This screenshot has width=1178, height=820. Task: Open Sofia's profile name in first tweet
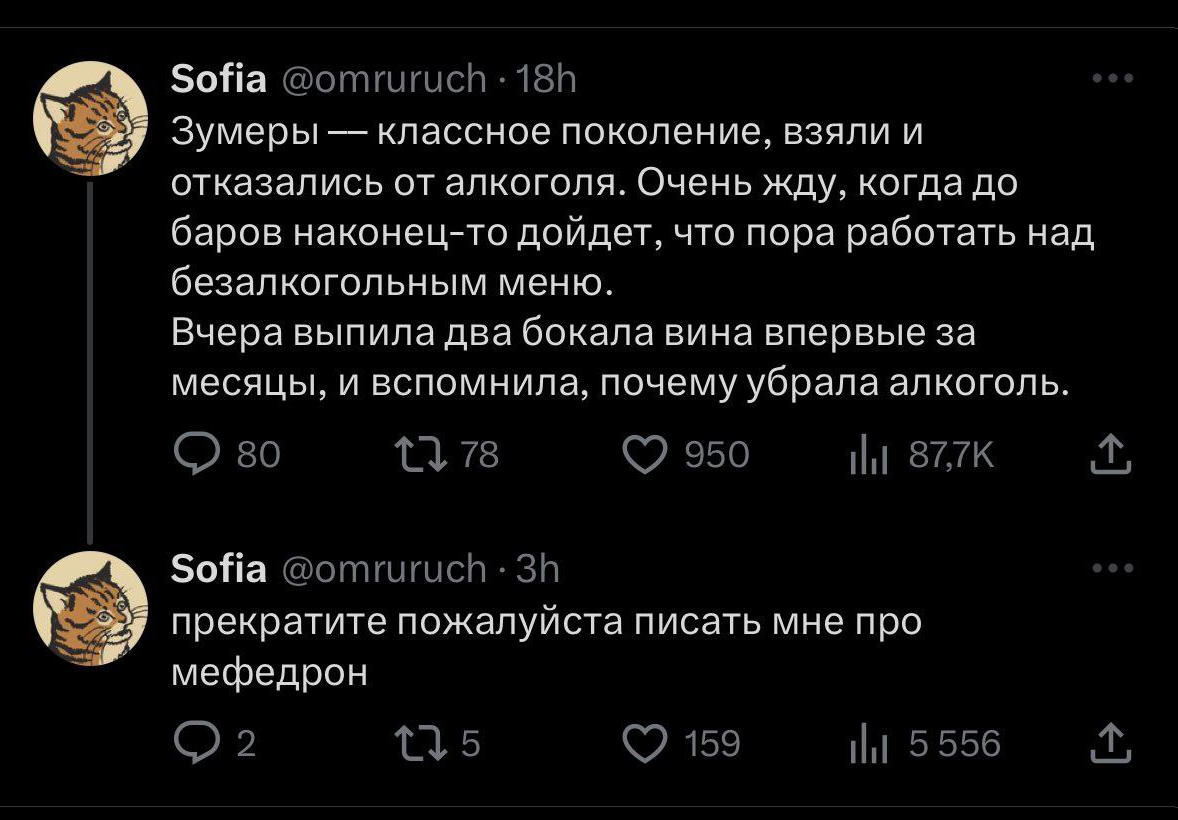click(219, 78)
